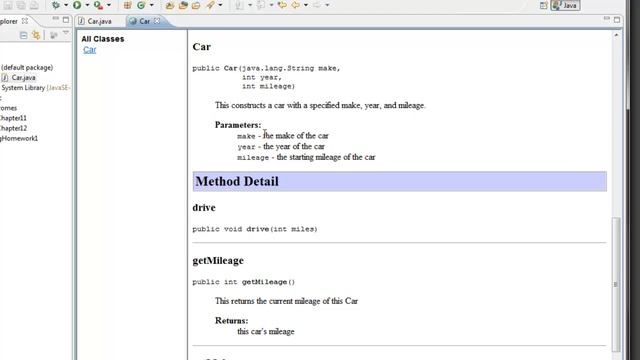The height and width of the screenshot is (360, 640).
Task: Click the Car constructor heading
Action: pos(202,47)
